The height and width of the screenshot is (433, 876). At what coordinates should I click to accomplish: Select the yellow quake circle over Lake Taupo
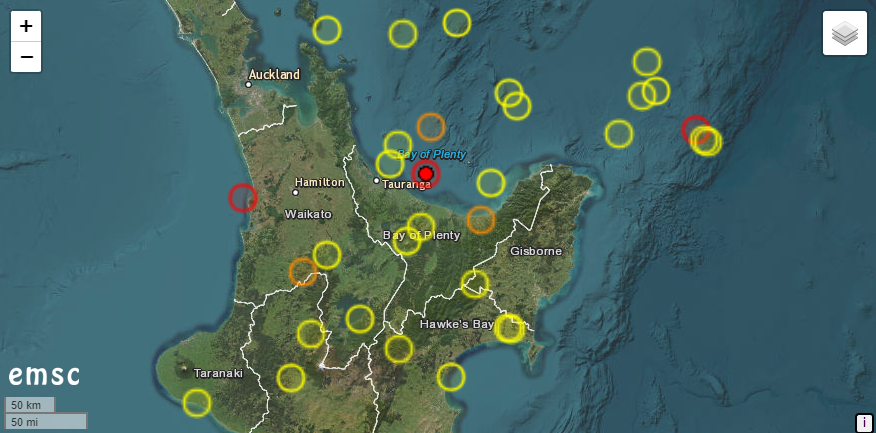click(360, 319)
